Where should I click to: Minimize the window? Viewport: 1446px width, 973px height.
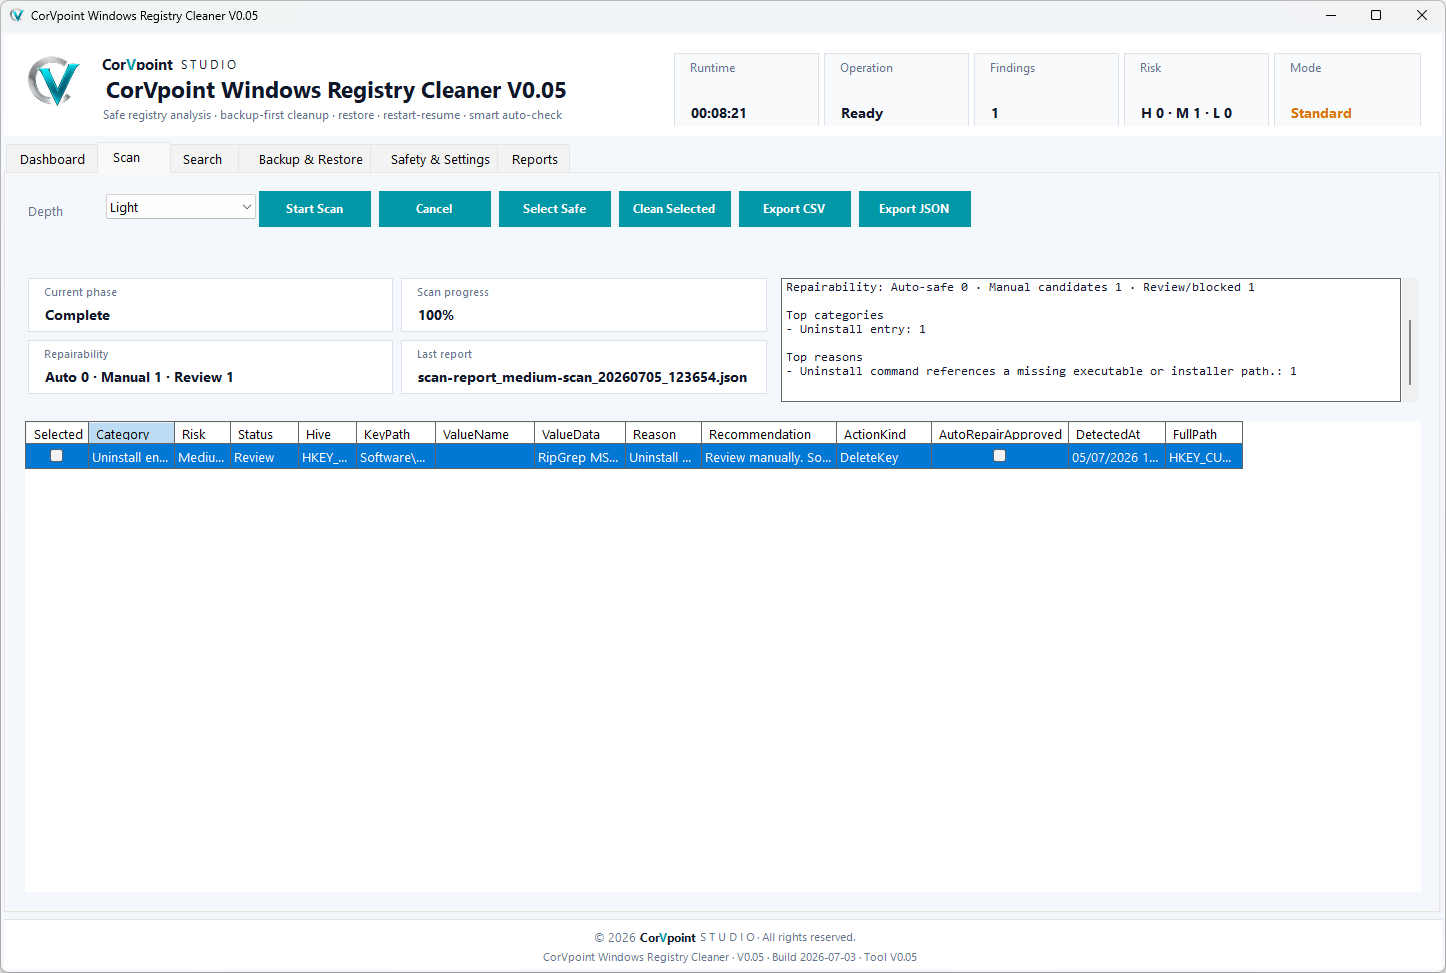(1331, 15)
